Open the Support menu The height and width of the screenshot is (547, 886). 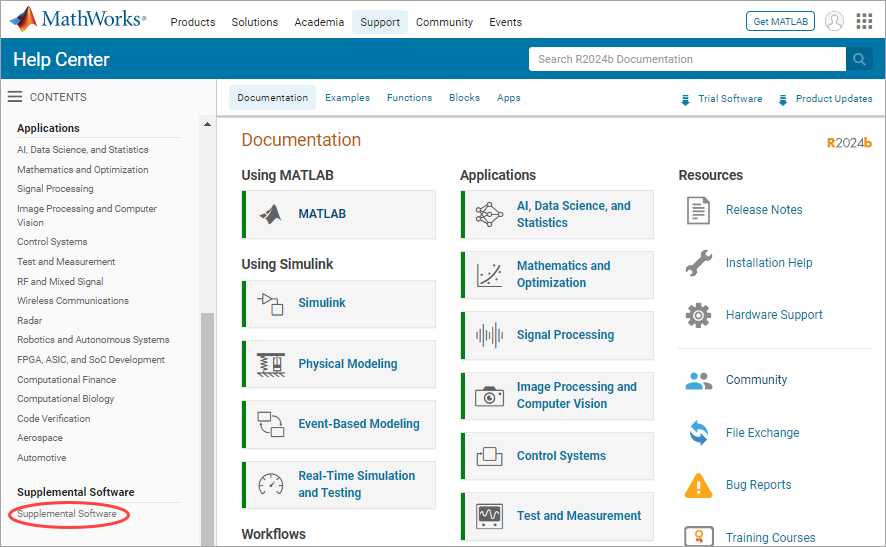(380, 22)
